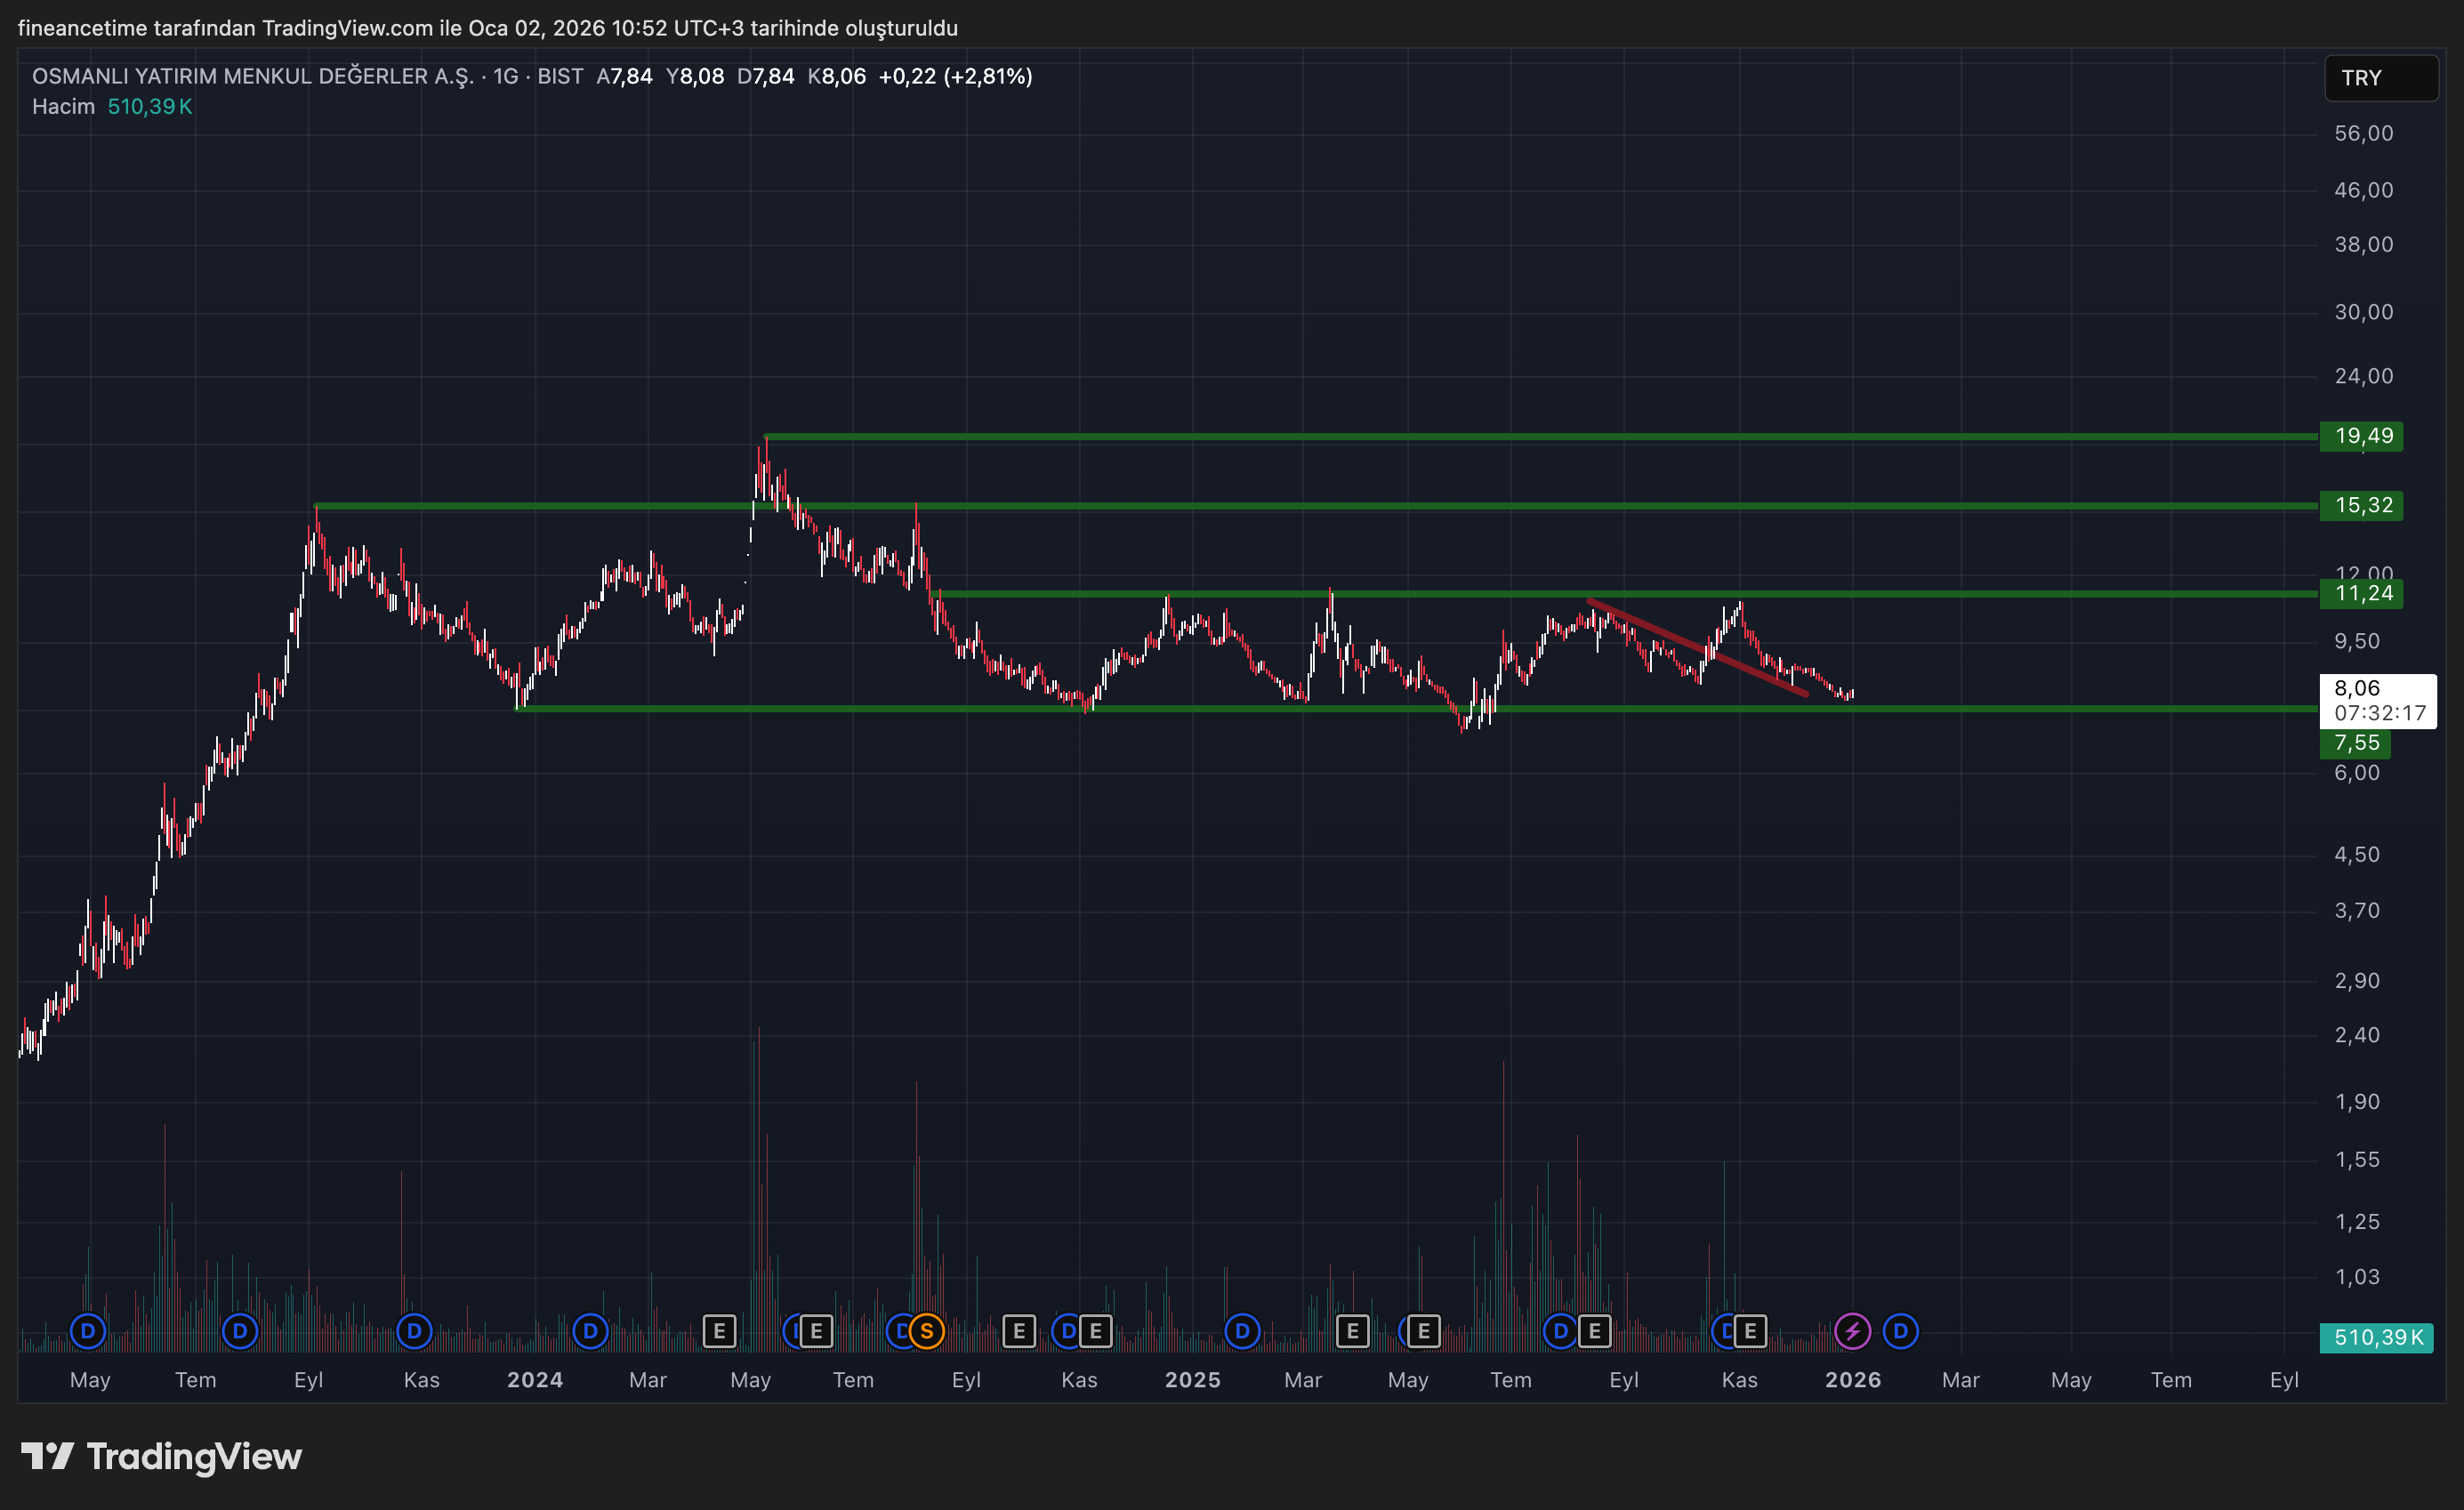Click the 510,39K volume axis label
Viewport: 2464px width, 1510px height.
[x=2376, y=1337]
